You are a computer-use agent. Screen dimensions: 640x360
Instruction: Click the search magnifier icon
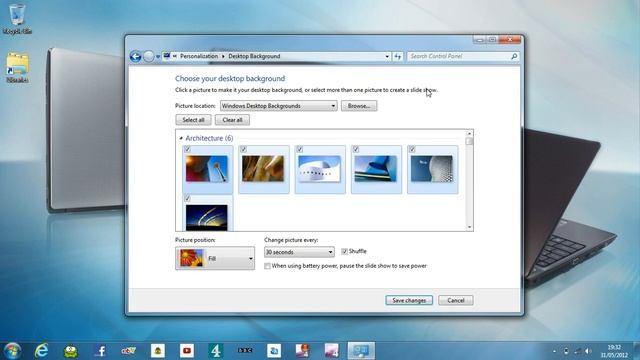[514, 56]
